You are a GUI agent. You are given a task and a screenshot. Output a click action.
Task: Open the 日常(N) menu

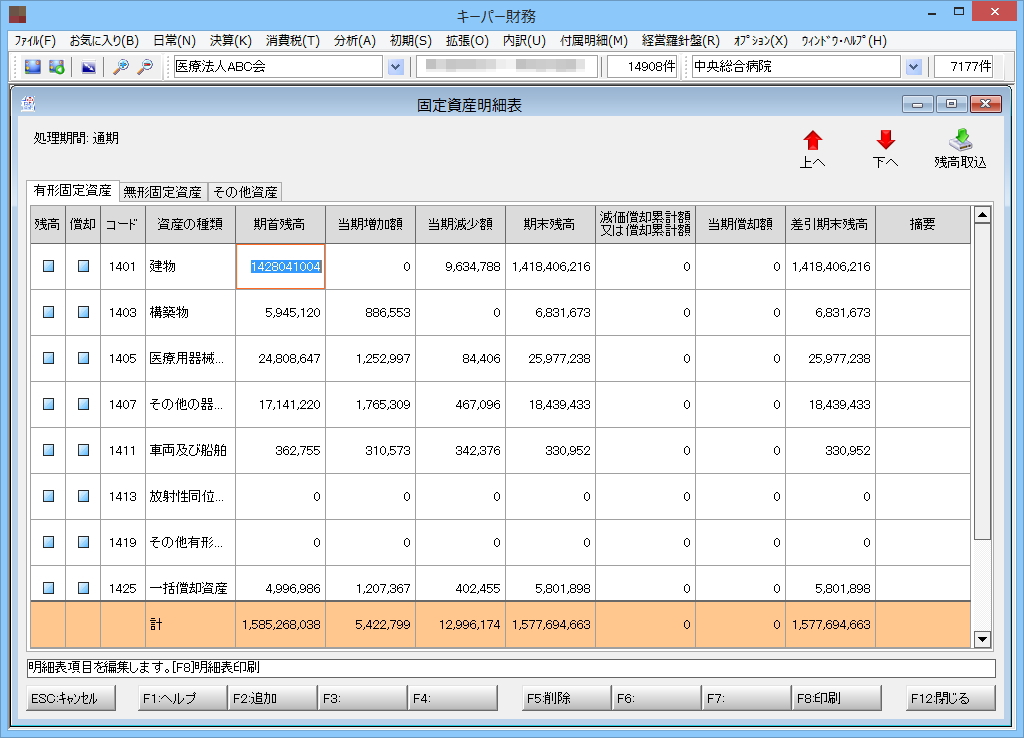(x=174, y=40)
